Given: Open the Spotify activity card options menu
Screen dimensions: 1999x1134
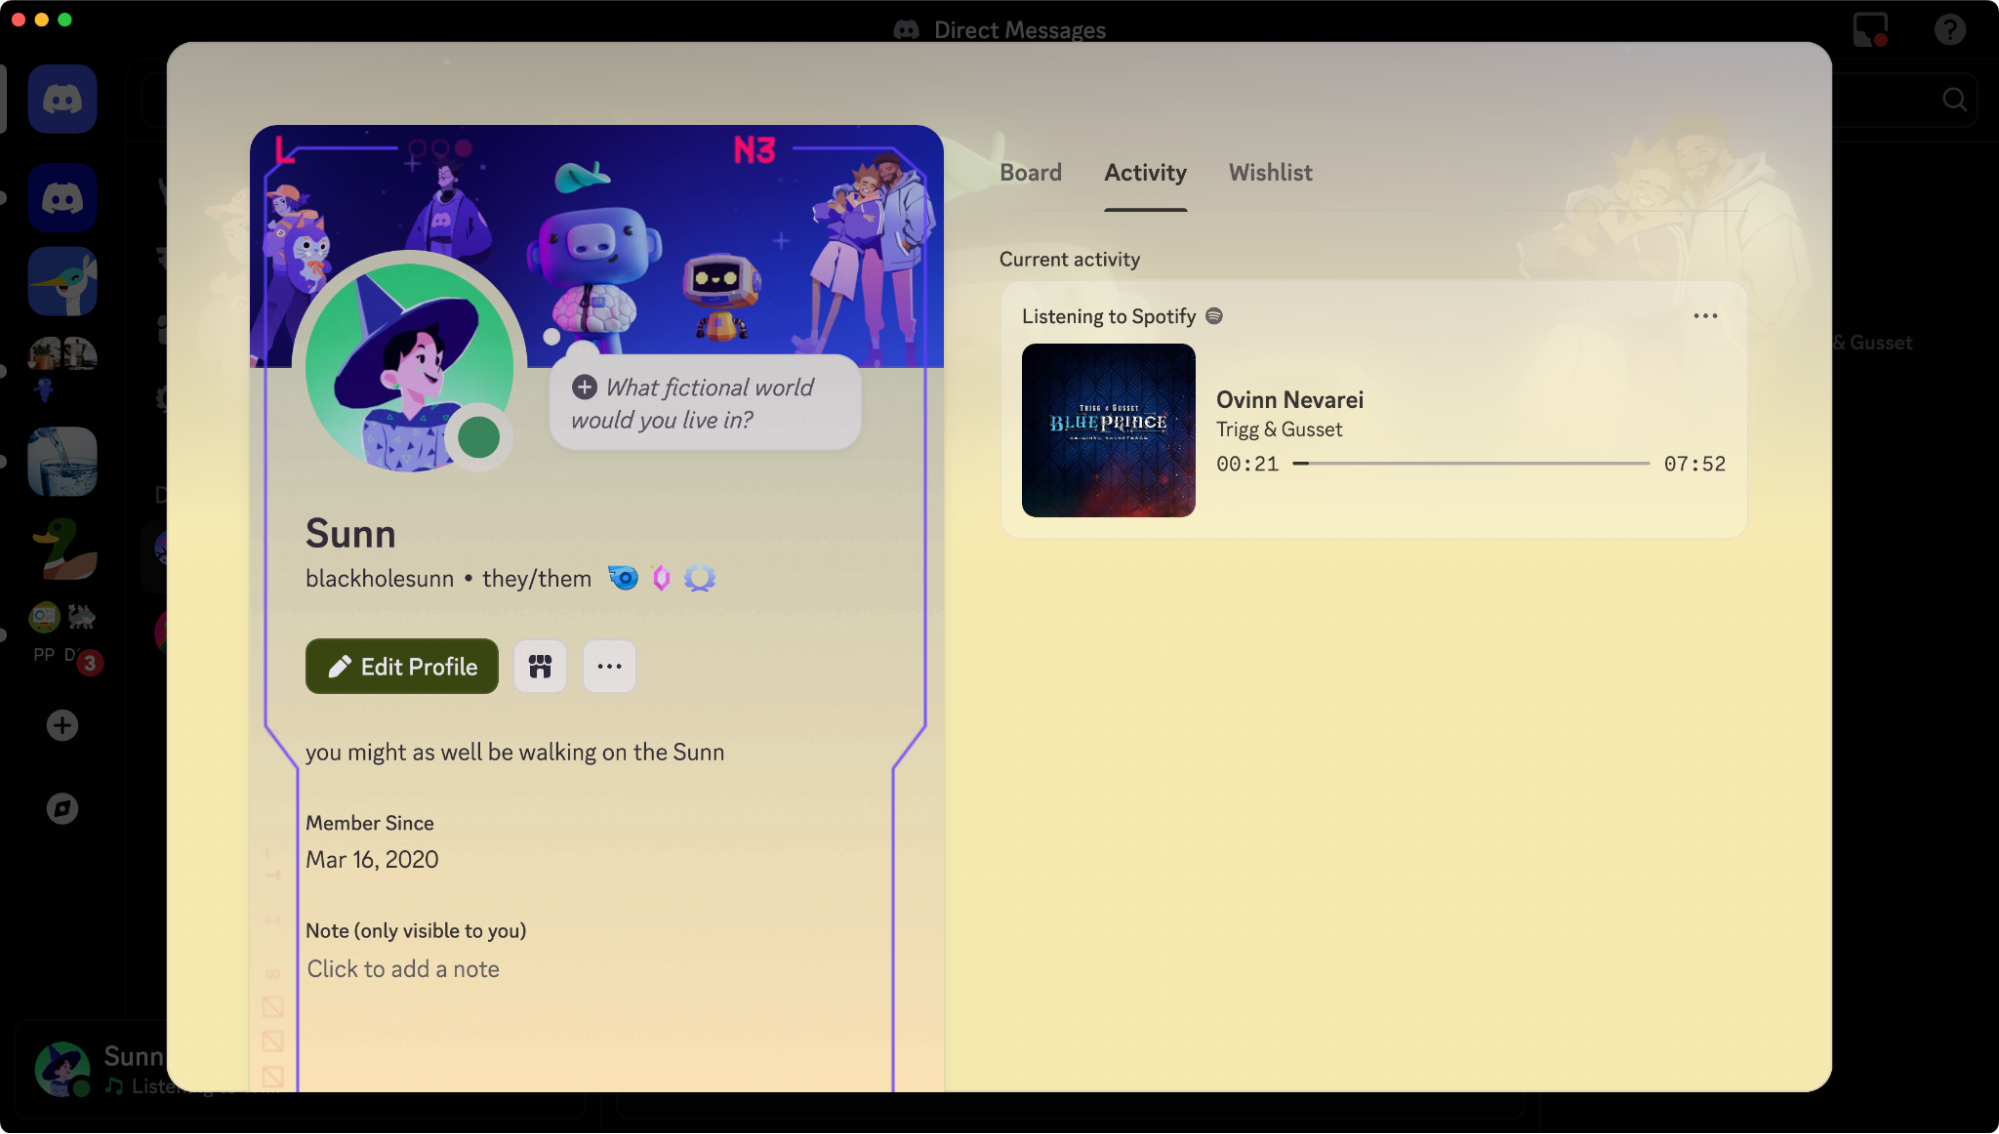Looking at the screenshot, I should tap(1706, 315).
